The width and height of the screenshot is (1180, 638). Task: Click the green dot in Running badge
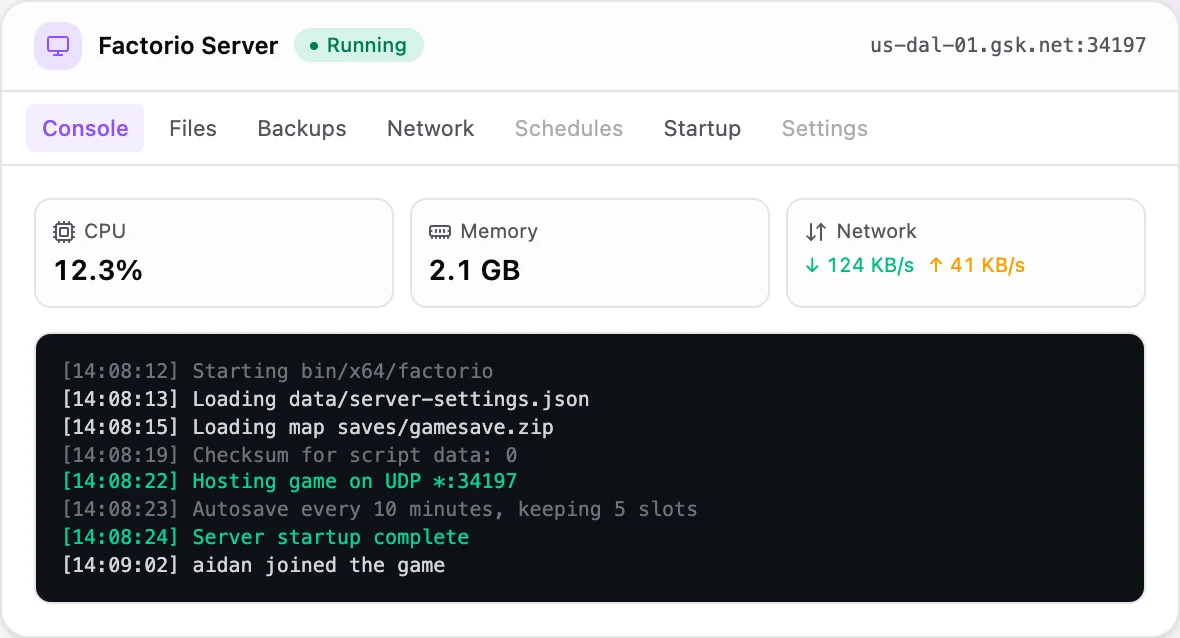[x=314, y=46]
